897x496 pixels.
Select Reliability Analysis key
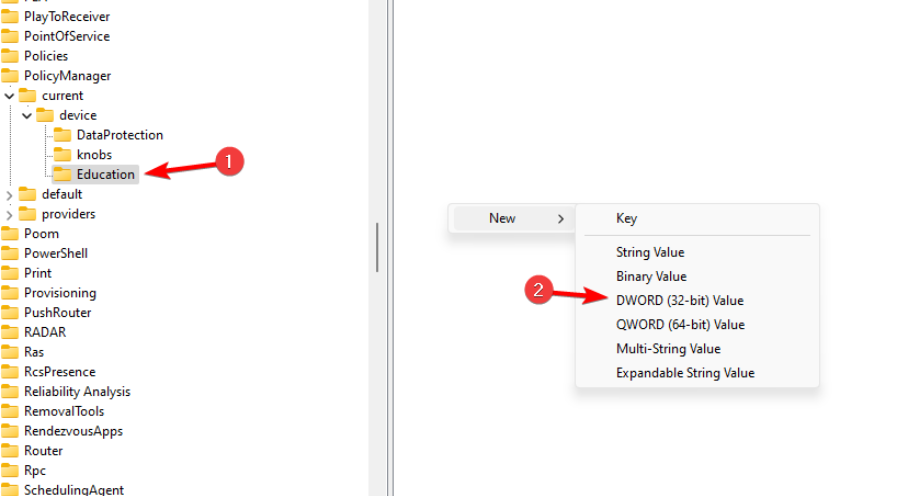[x=77, y=392]
